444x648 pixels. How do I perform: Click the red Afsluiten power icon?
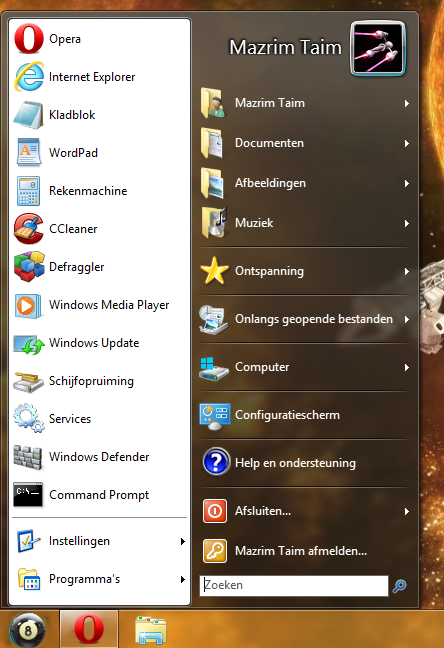pyautogui.click(x=215, y=511)
